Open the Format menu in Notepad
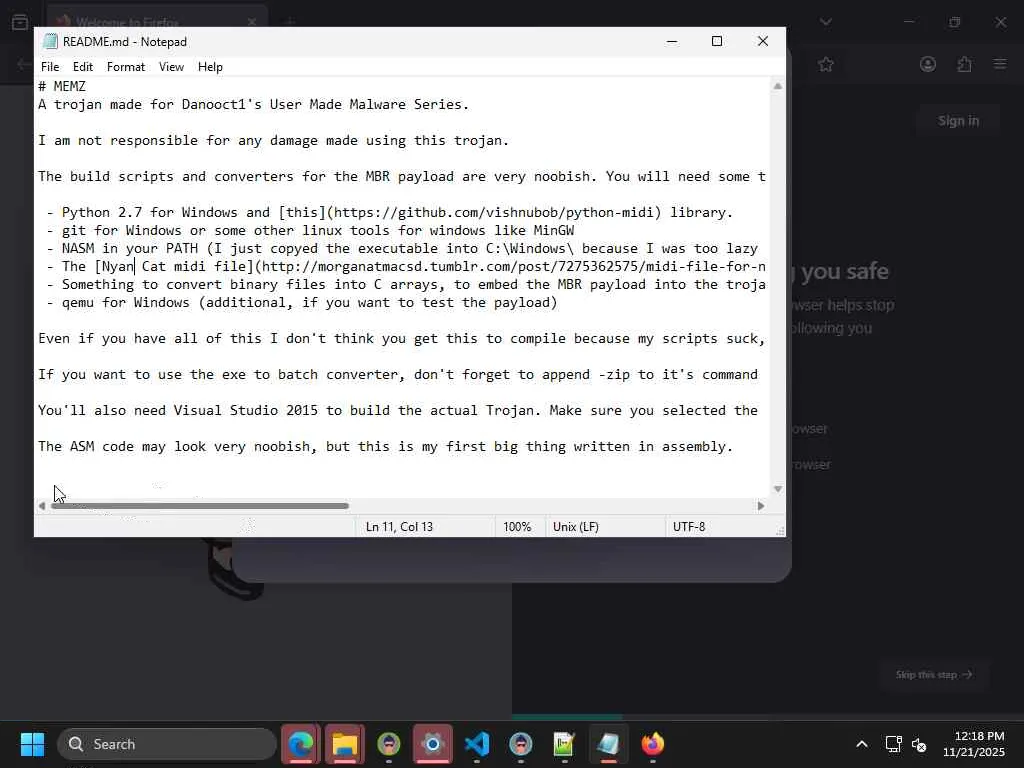 pos(125,67)
